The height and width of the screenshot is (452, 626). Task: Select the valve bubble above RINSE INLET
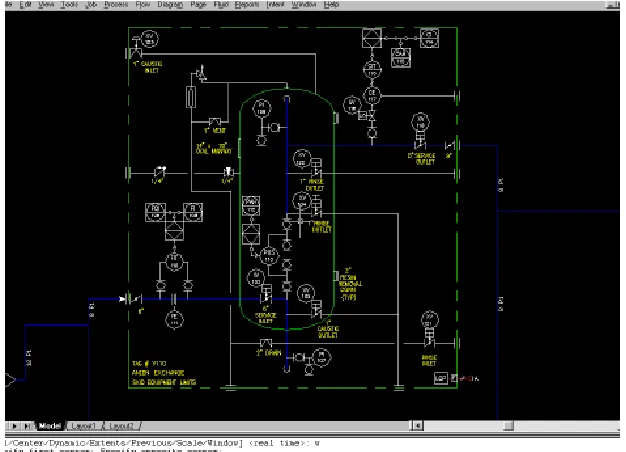[x=429, y=320]
